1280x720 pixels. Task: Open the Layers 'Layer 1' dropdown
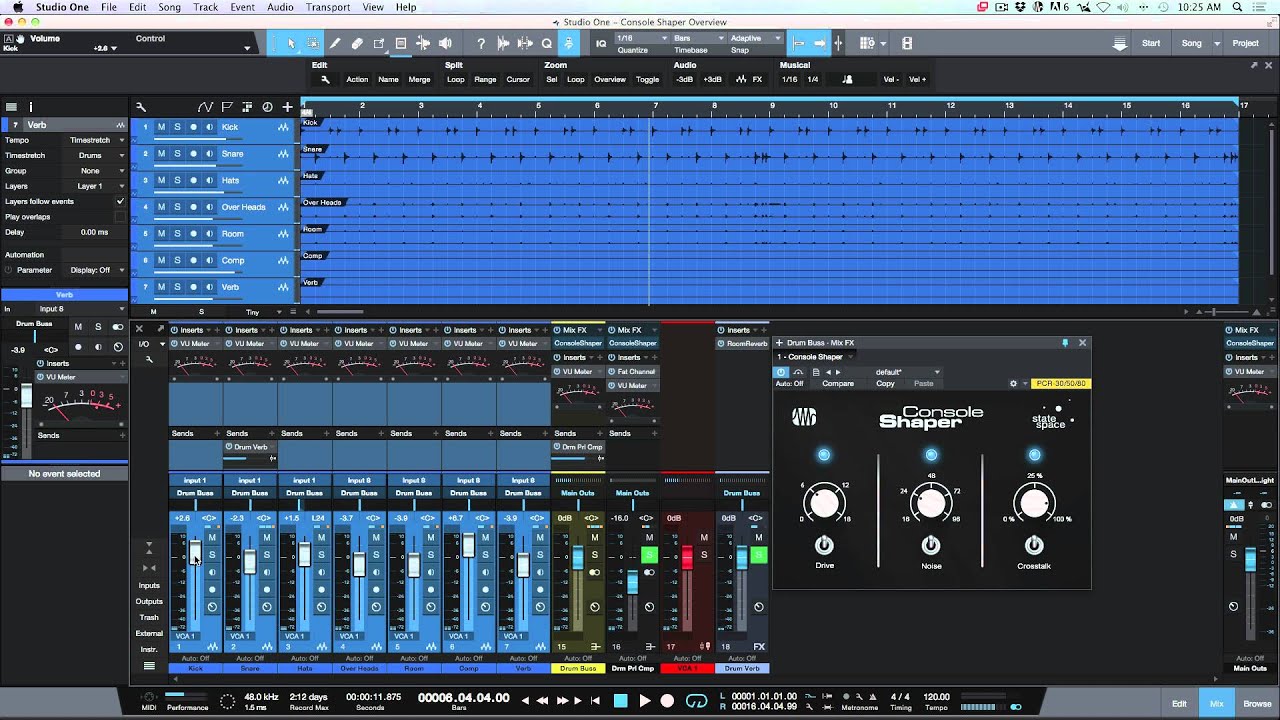click(x=97, y=186)
